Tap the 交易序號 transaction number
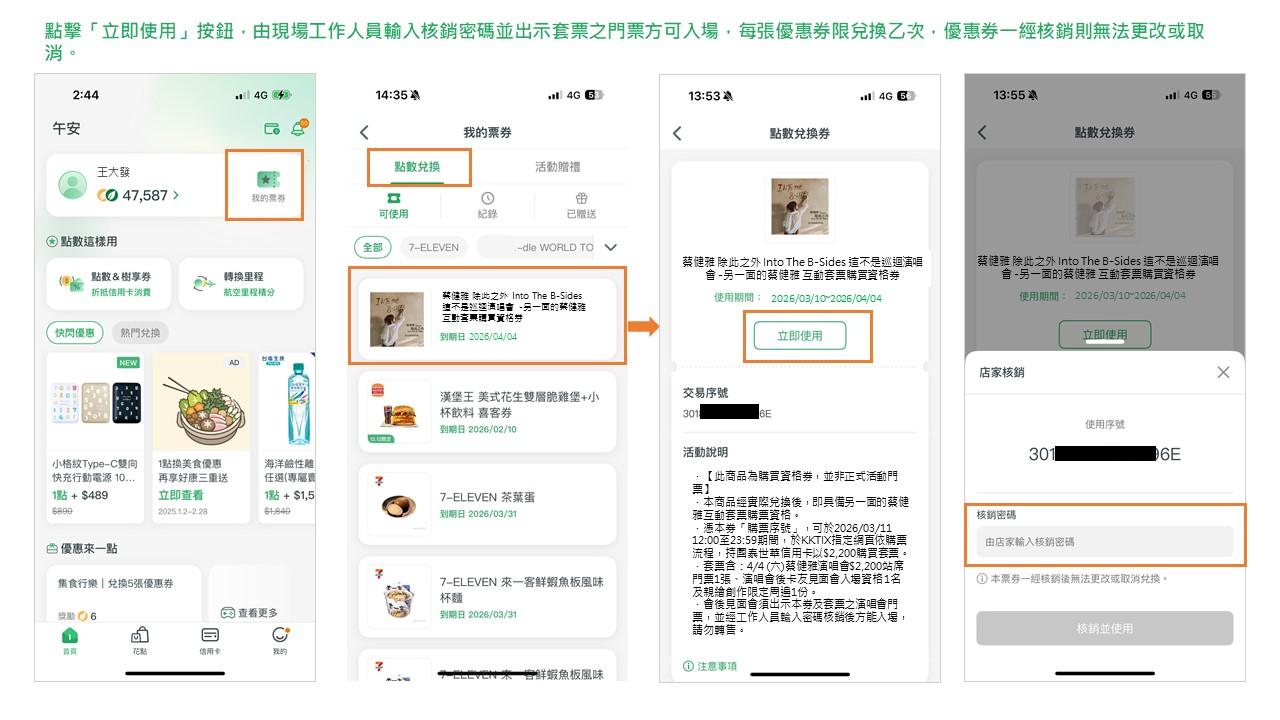This screenshot has height=720, width=1280. tap(727, 413)
